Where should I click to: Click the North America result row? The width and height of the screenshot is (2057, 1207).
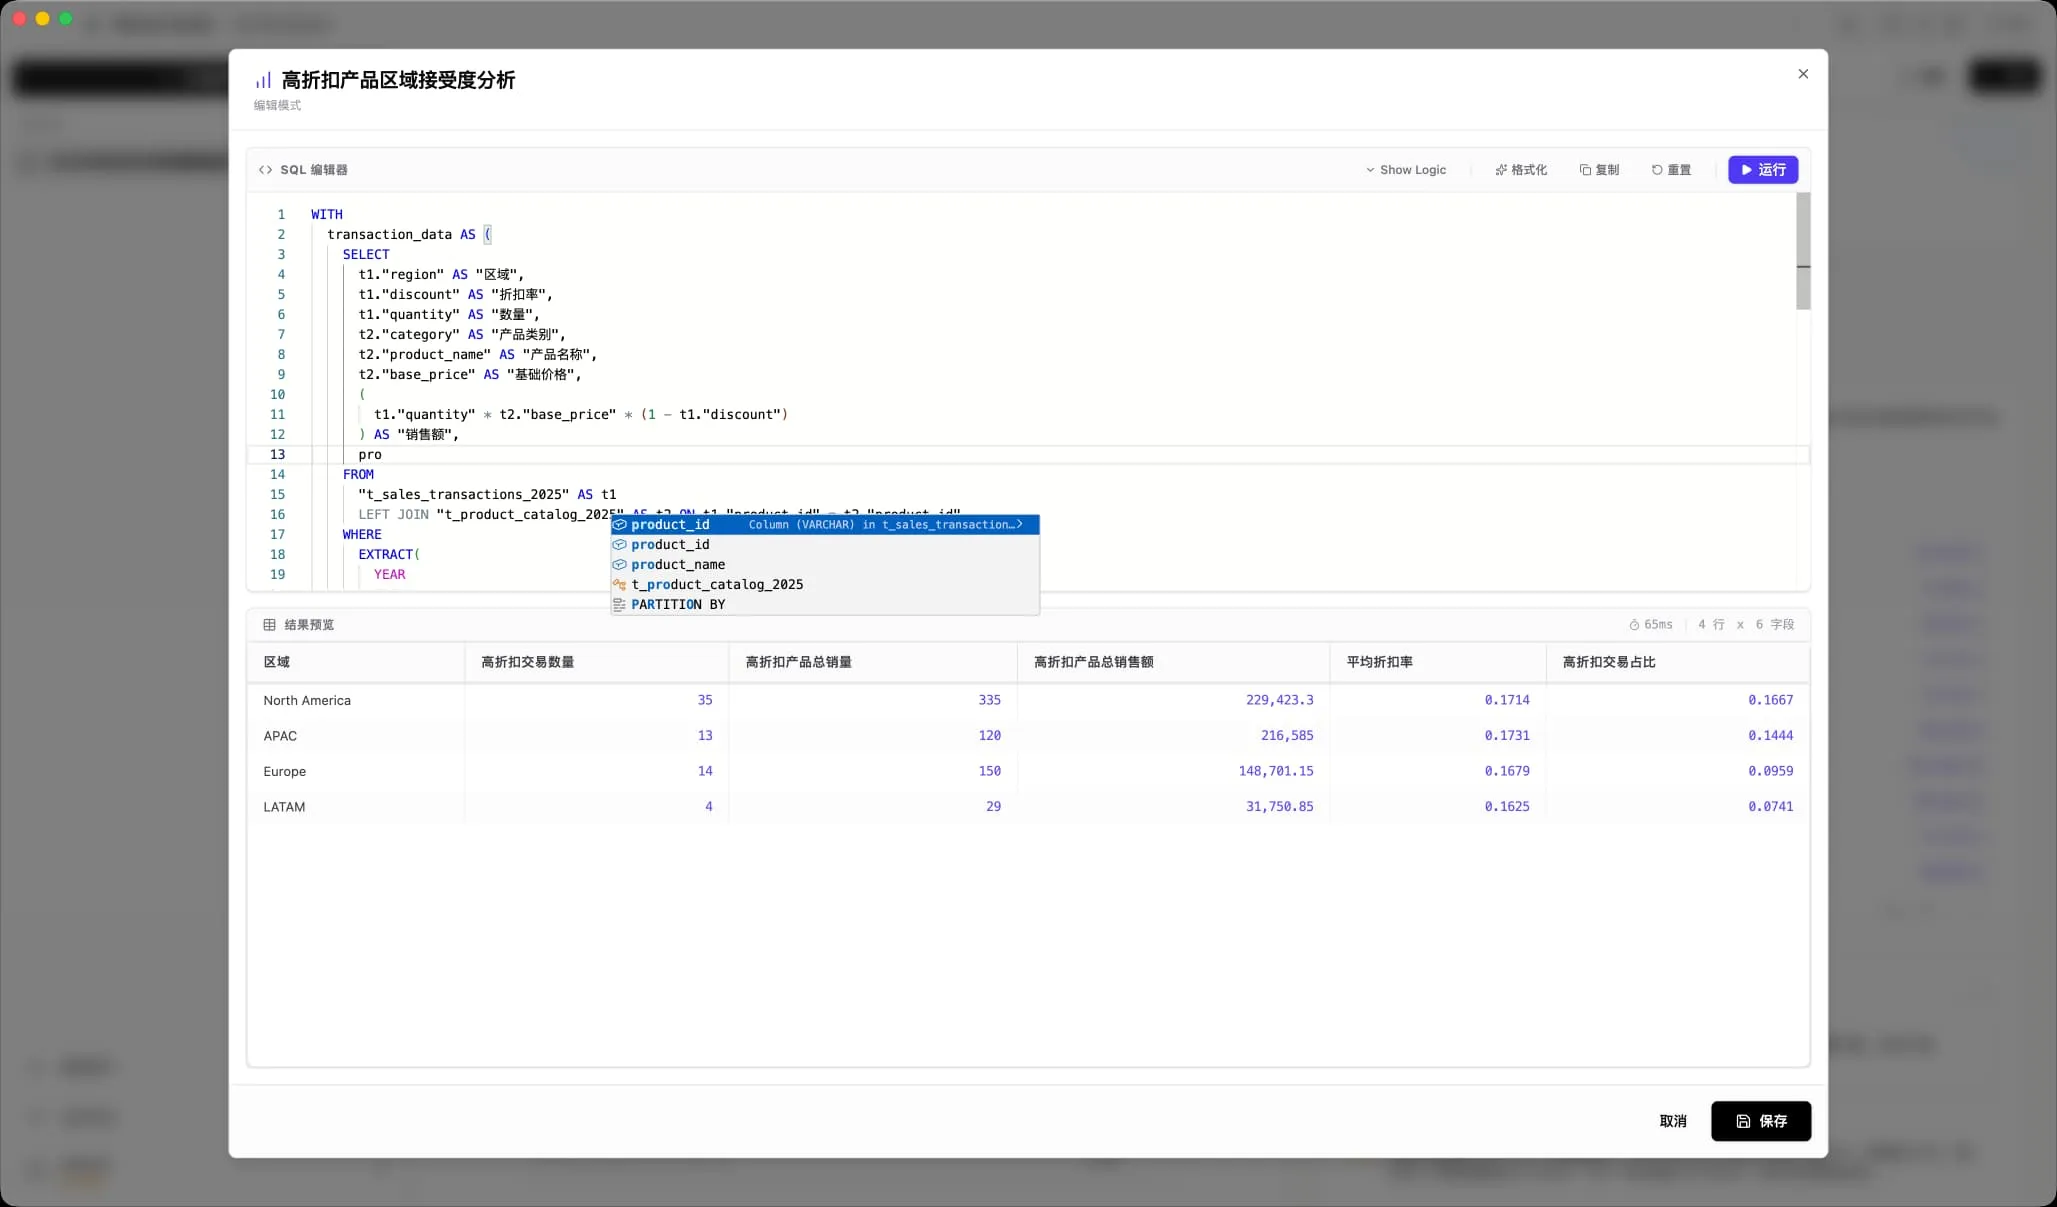(307, 701)
